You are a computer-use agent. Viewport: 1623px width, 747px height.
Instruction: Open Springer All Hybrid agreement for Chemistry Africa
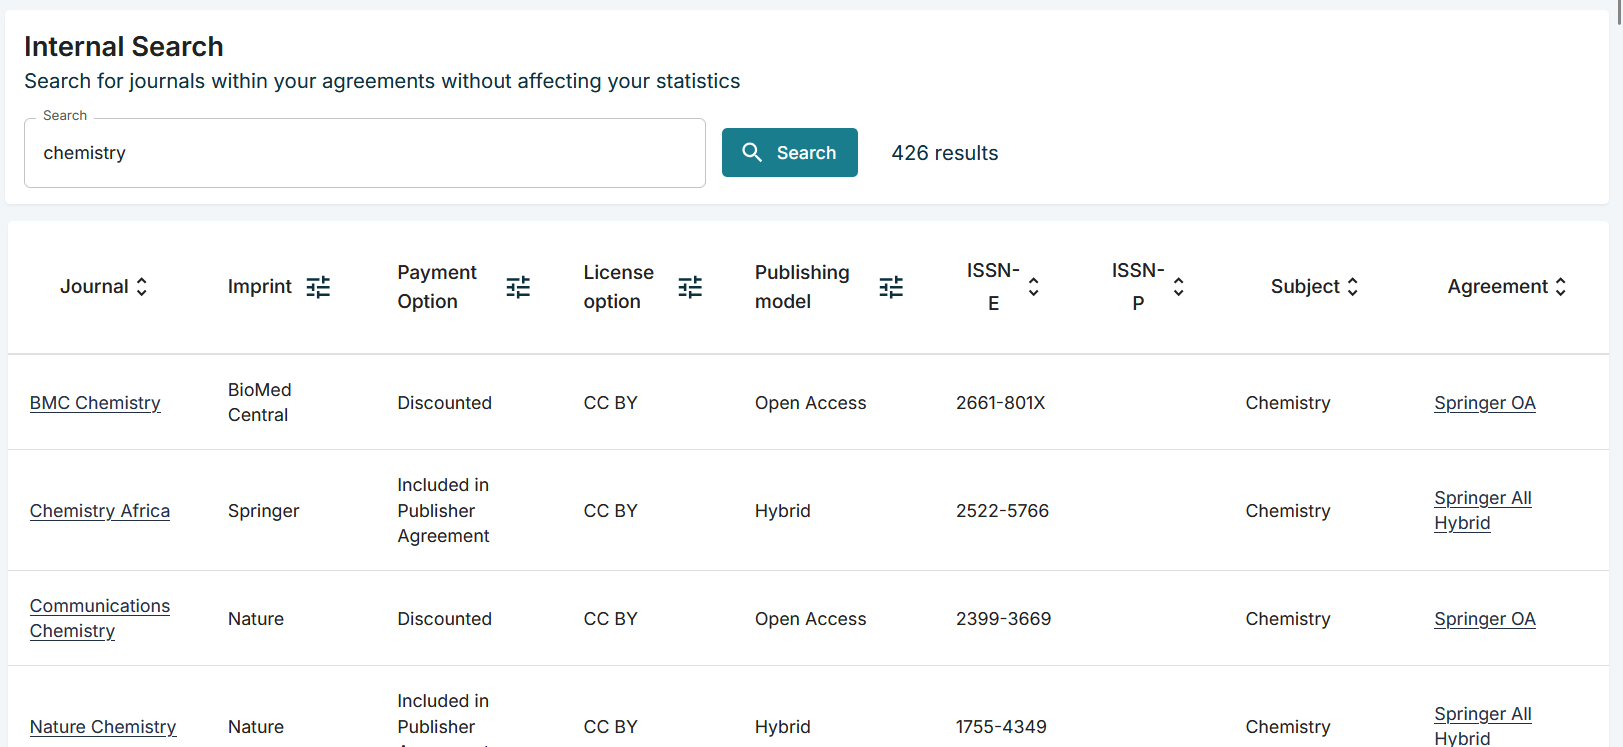[x=1483, y=510]
